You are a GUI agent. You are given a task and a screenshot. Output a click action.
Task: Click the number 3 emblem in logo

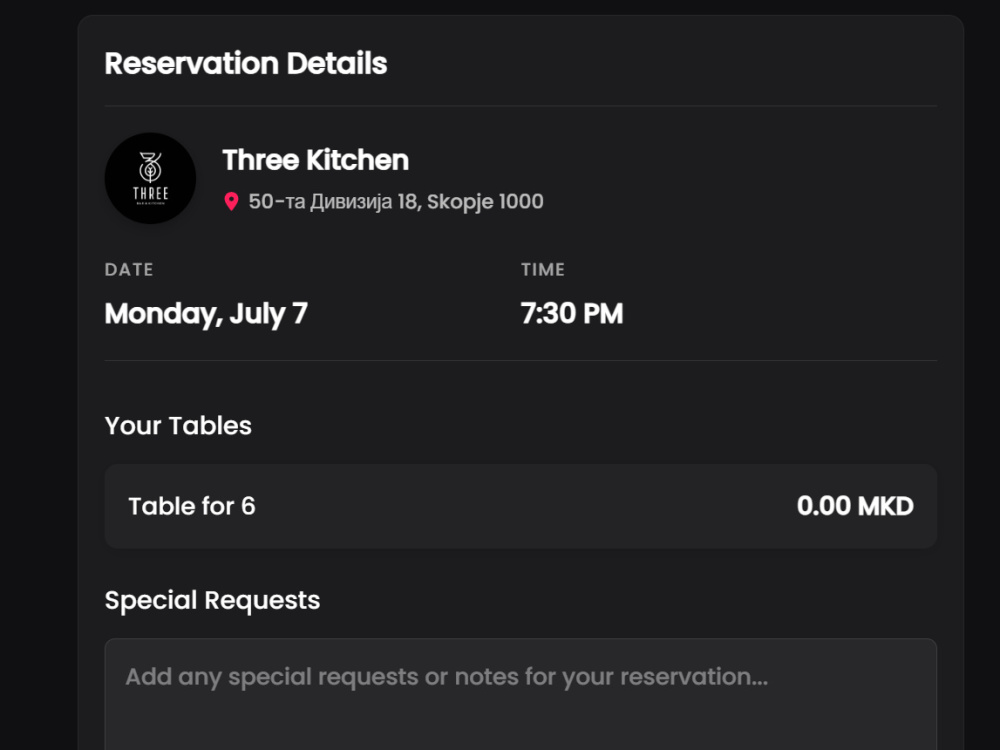click(x=151, y=167)
